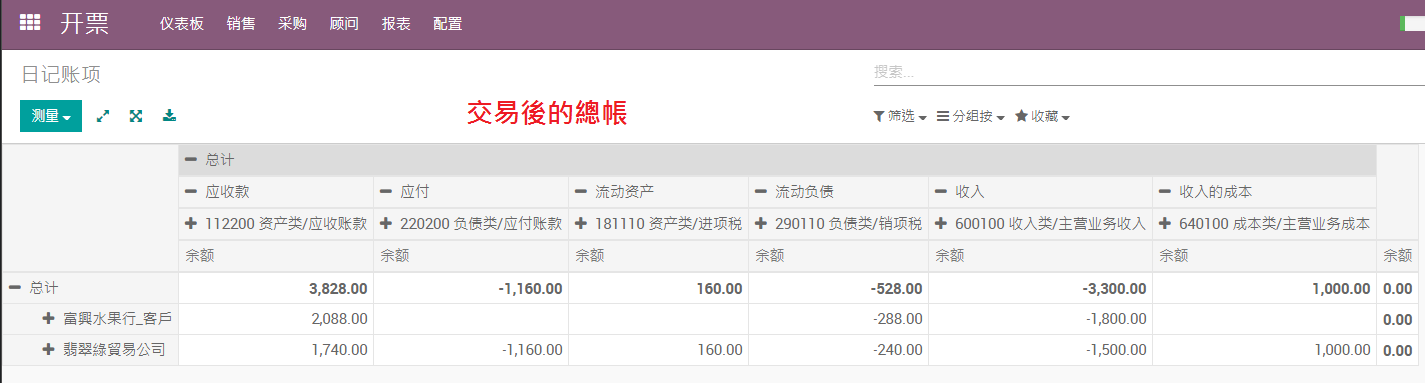Image resolution: width=1425 pixels, height=383 pixels.
Task: Click the 开票 app title
Action: [84, 23]
